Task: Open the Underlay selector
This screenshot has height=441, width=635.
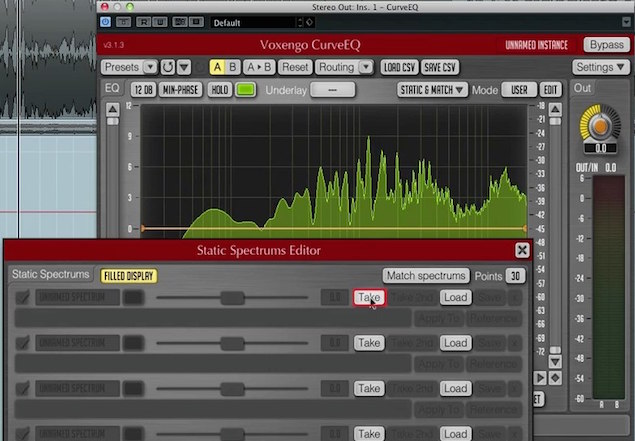Action: 332,90
